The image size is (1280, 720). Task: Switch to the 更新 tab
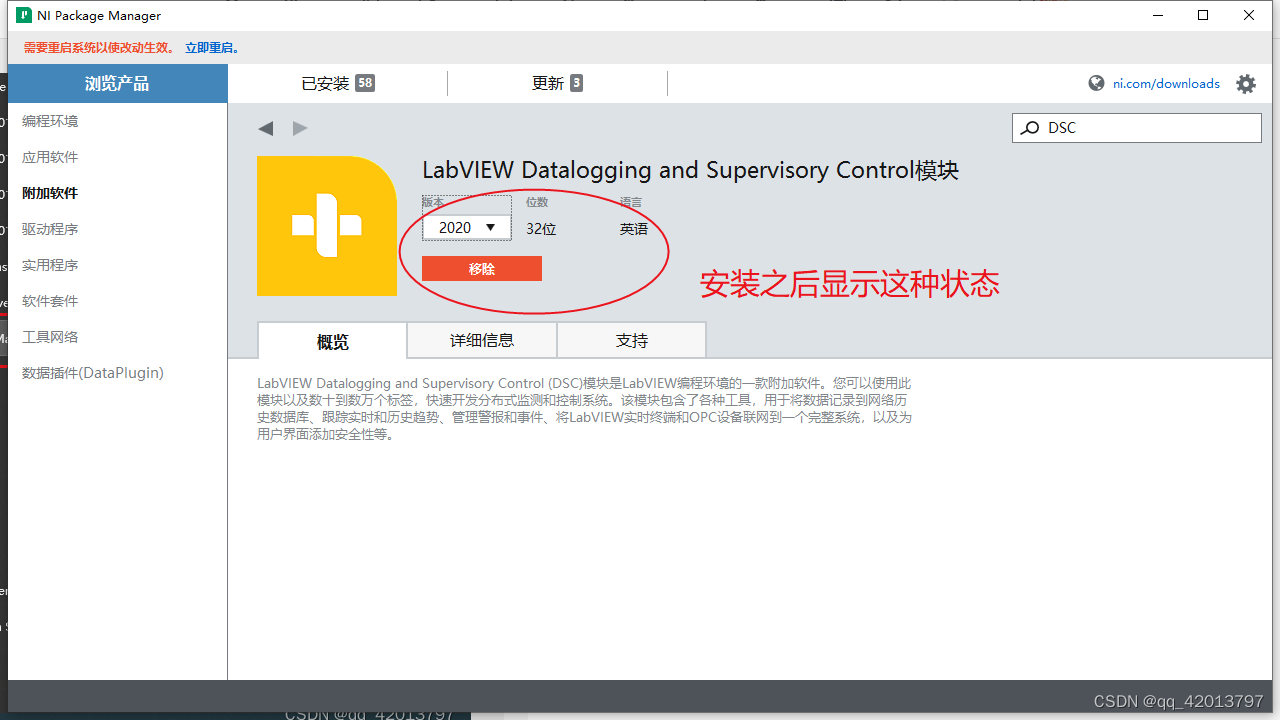click(557, 83)
